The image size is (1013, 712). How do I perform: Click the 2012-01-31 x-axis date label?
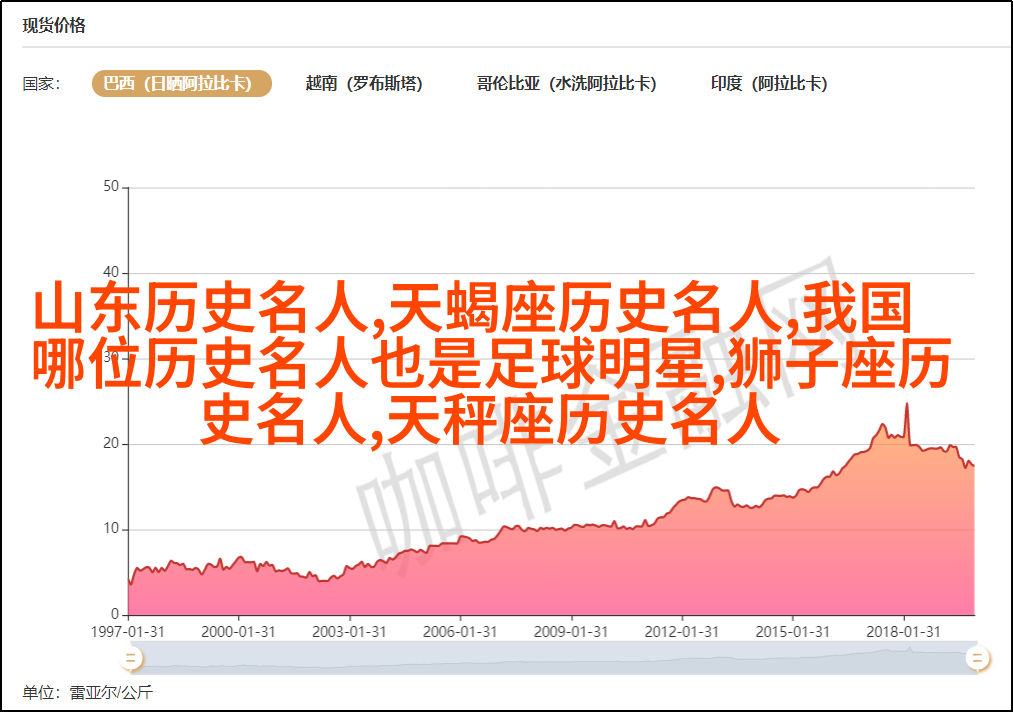pyautogui.click(x=681, y=632)
